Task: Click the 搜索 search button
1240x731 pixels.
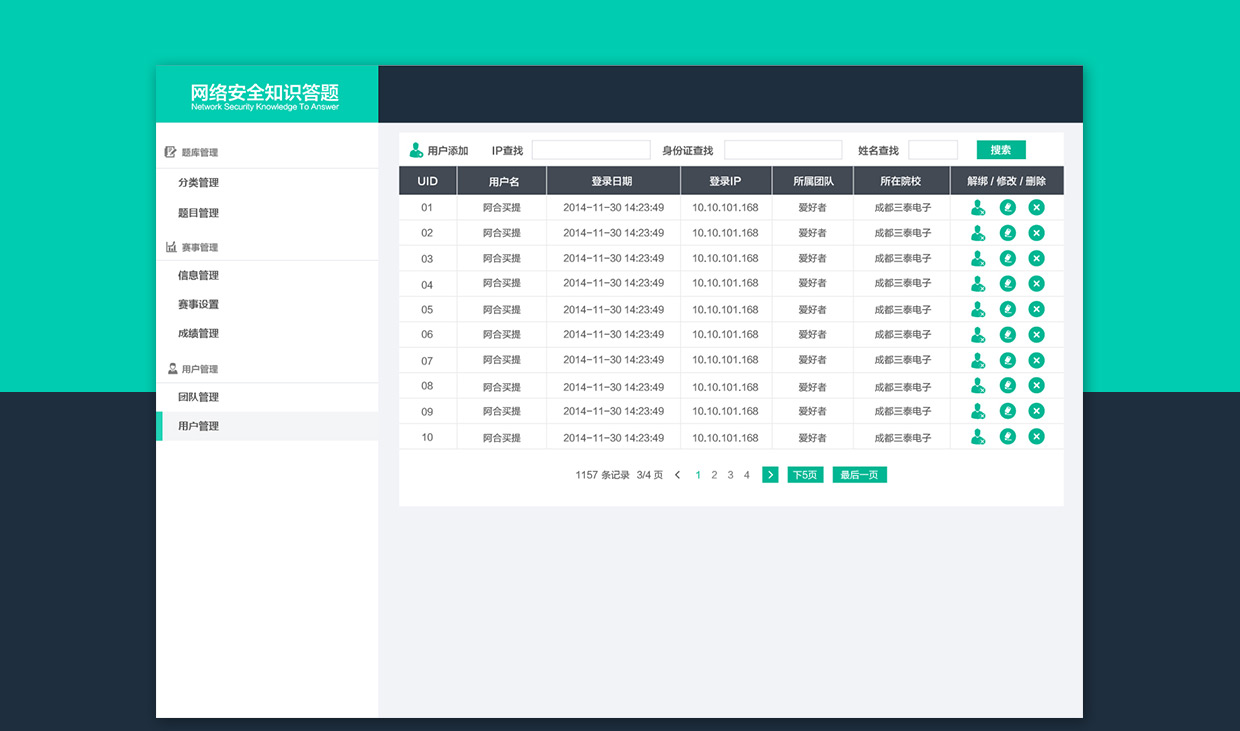Action: pyautogui.click(x=1000, y=150)
